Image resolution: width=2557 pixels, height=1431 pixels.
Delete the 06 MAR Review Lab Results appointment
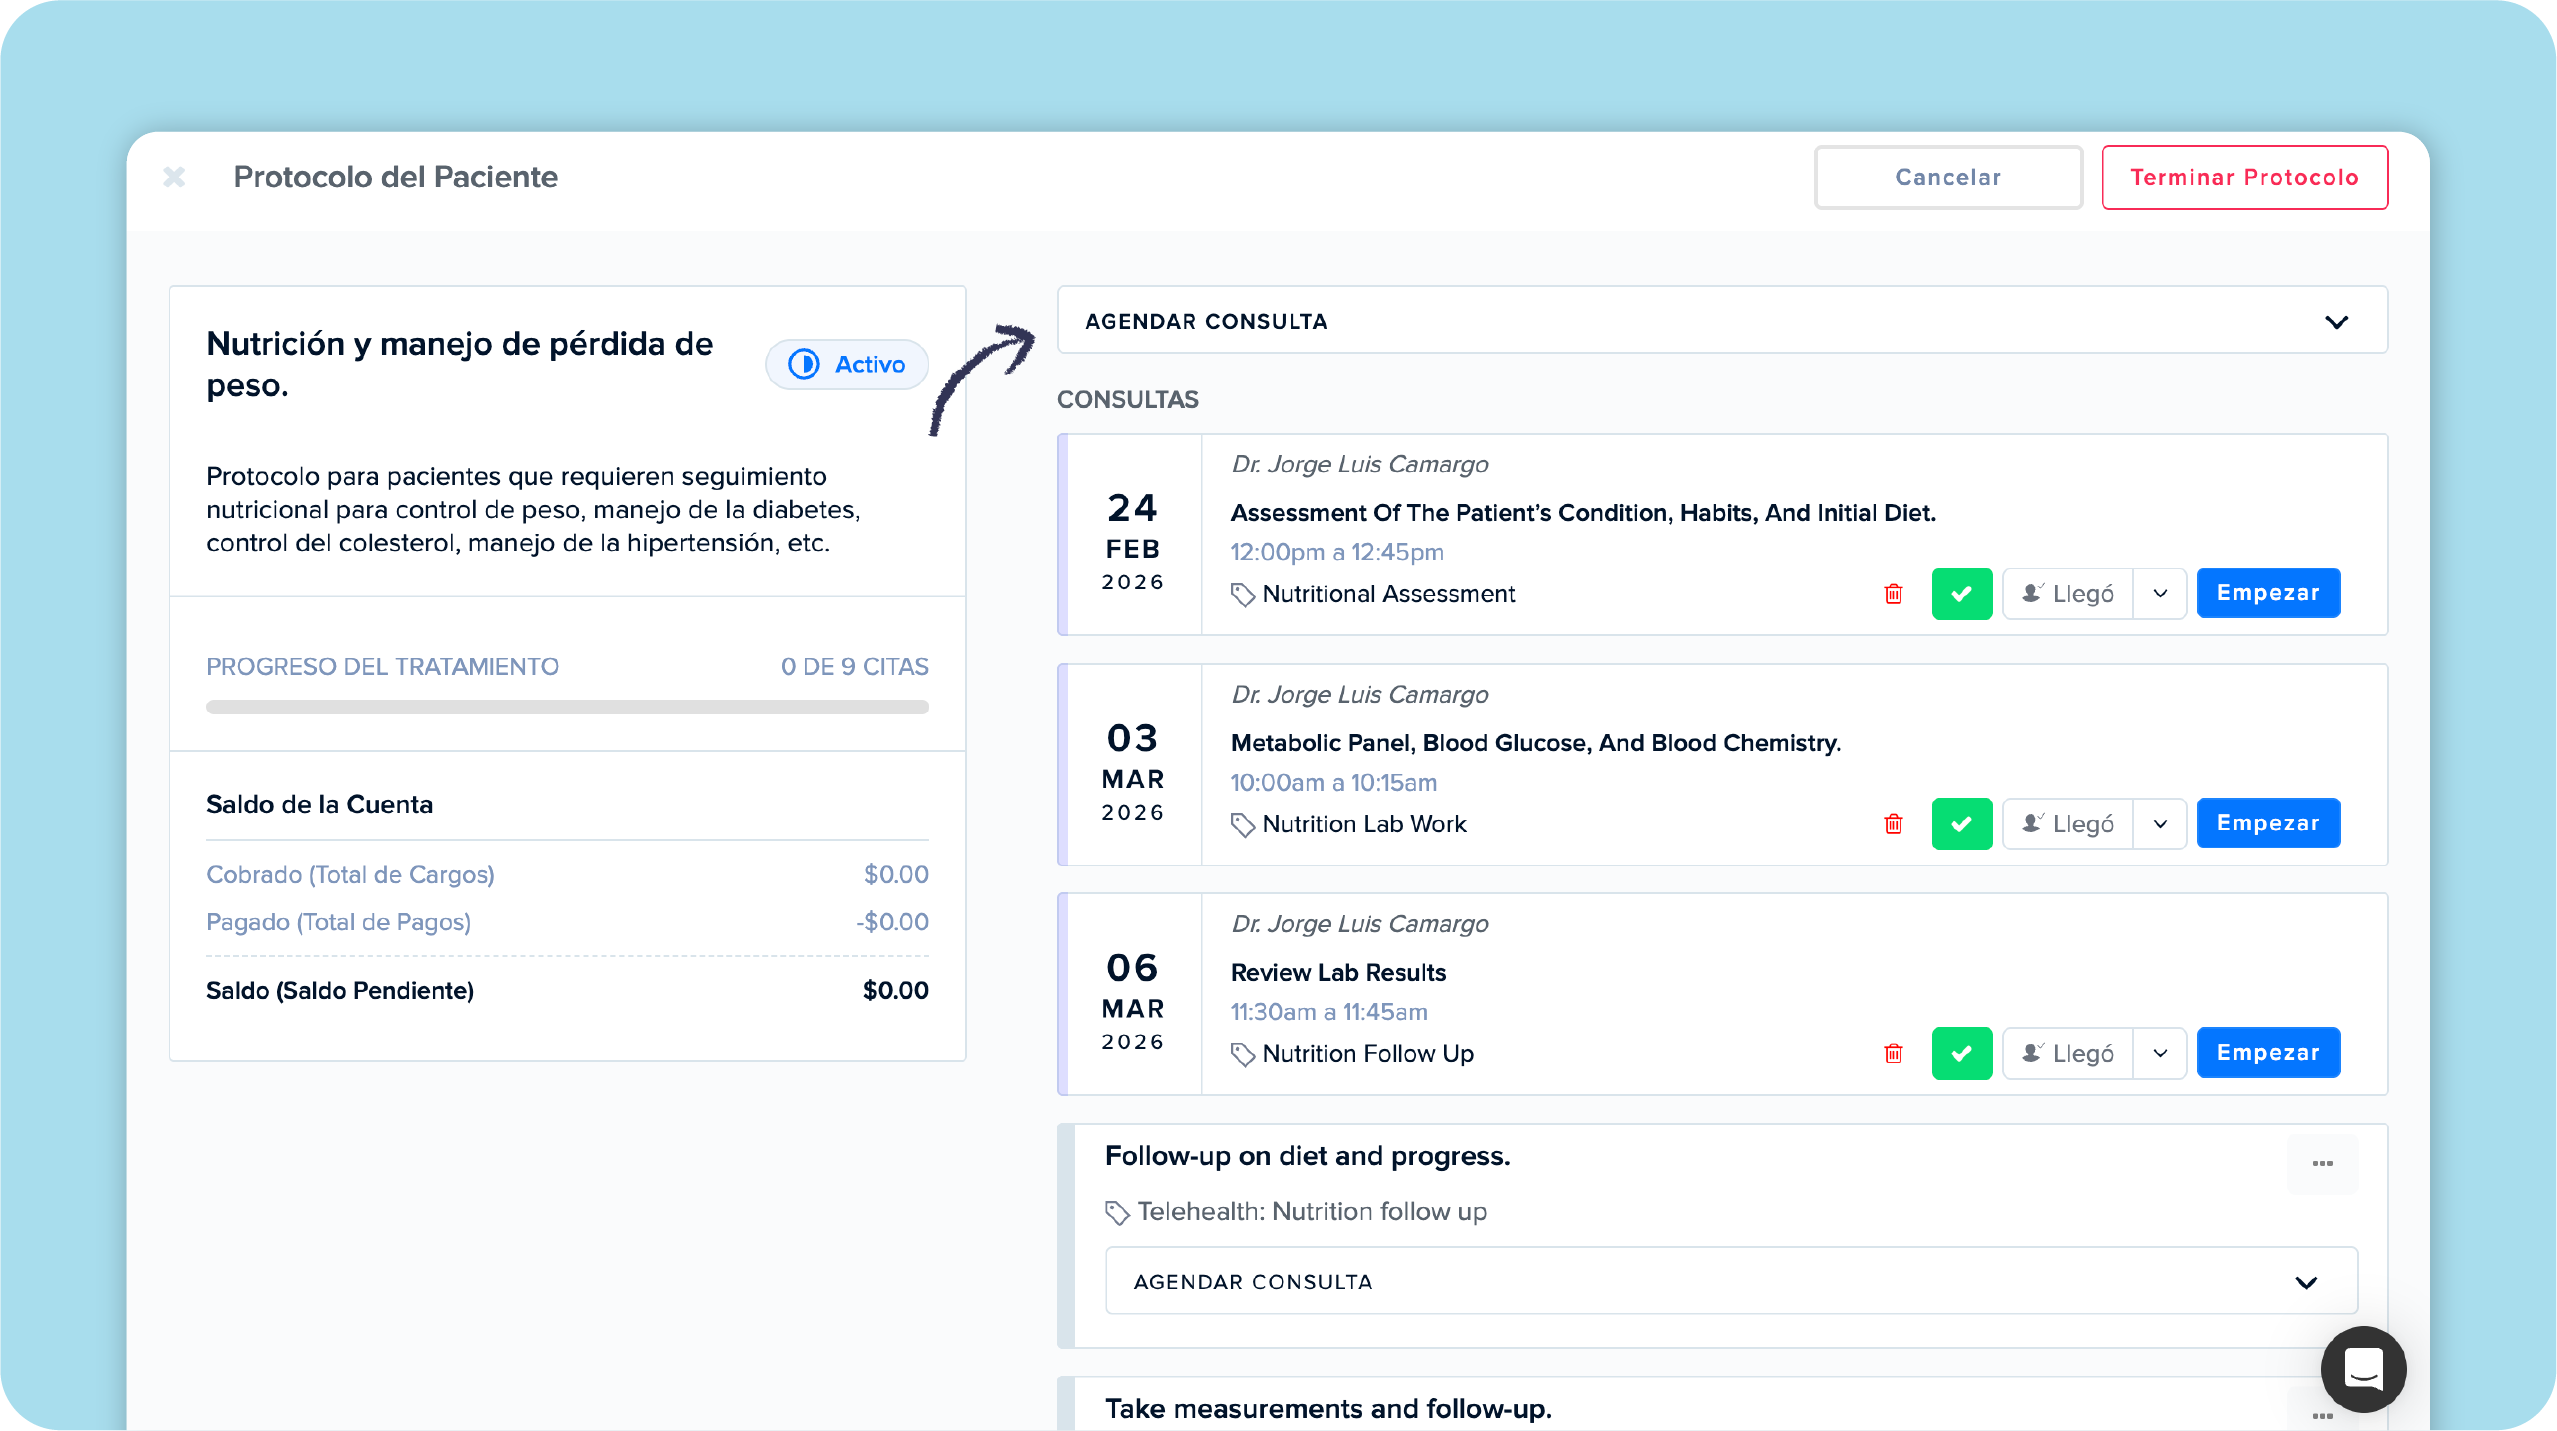coord(1893,1053)
